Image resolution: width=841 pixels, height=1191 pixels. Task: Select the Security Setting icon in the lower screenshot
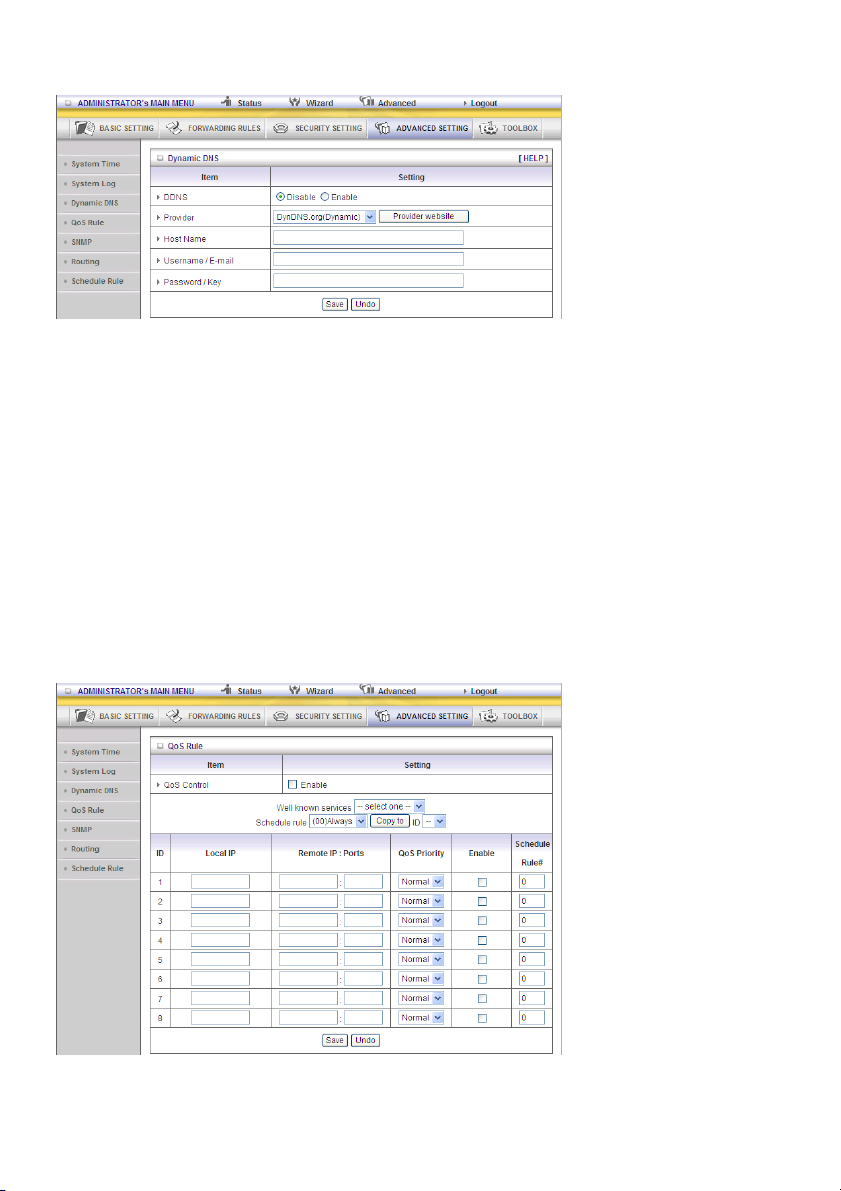(280, 716)
